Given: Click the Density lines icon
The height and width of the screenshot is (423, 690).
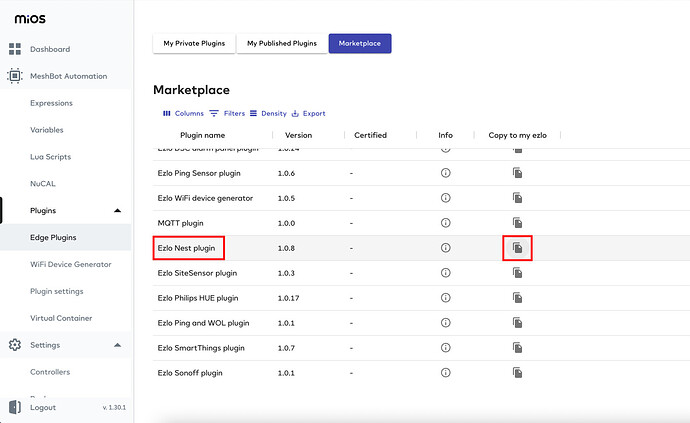Looking at the screenshot, I should (253, 114).
